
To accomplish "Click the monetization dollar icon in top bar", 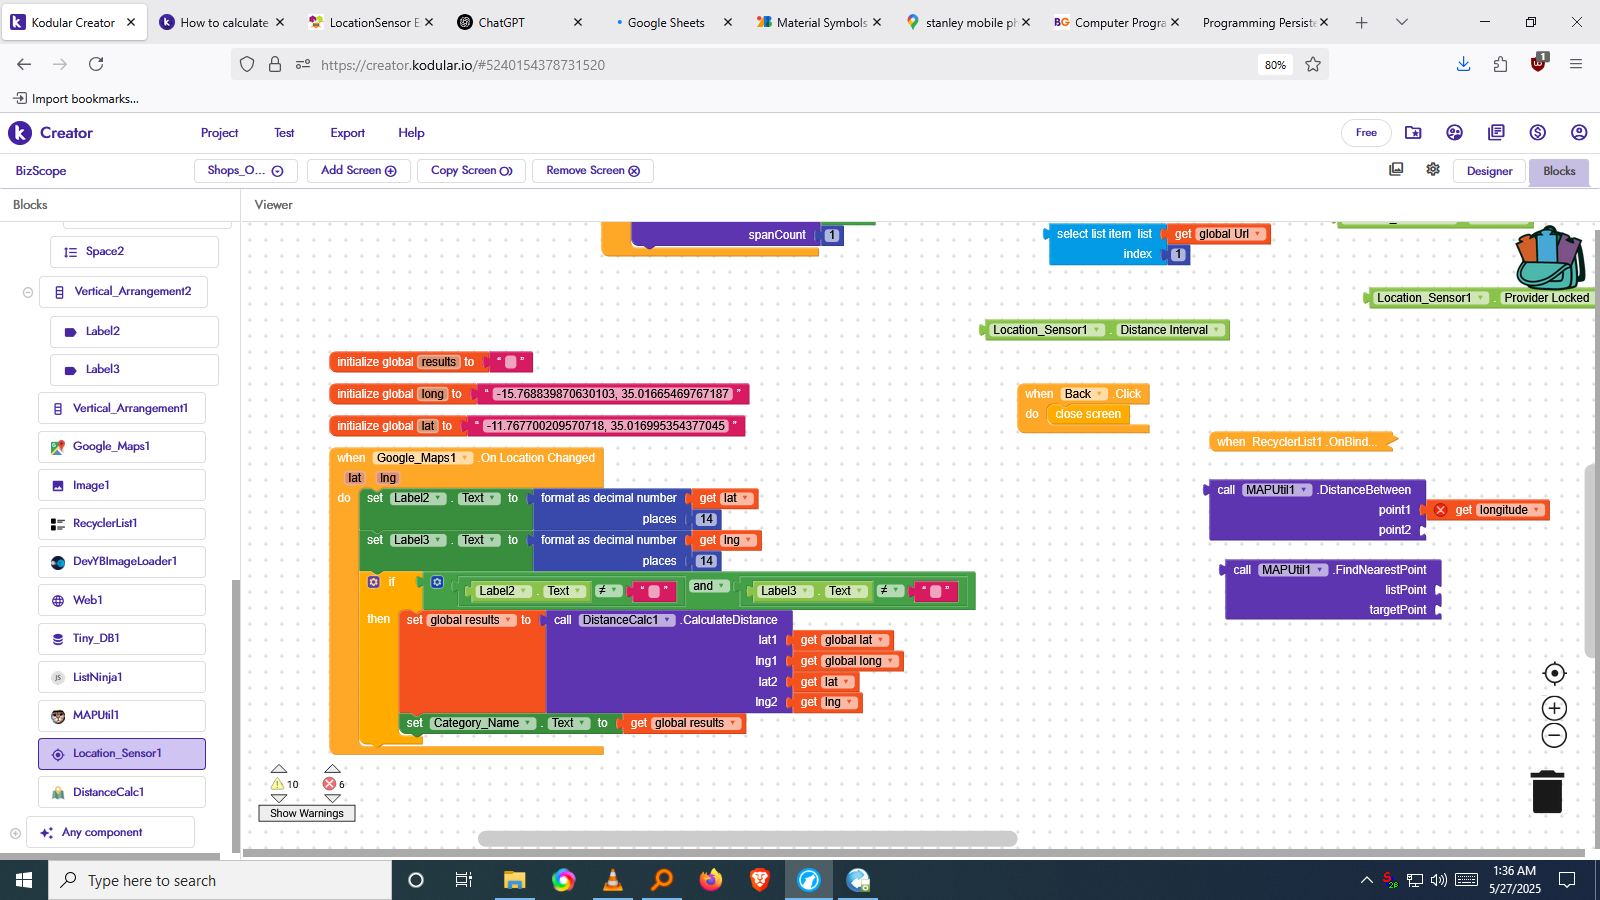I will 1538,132.
